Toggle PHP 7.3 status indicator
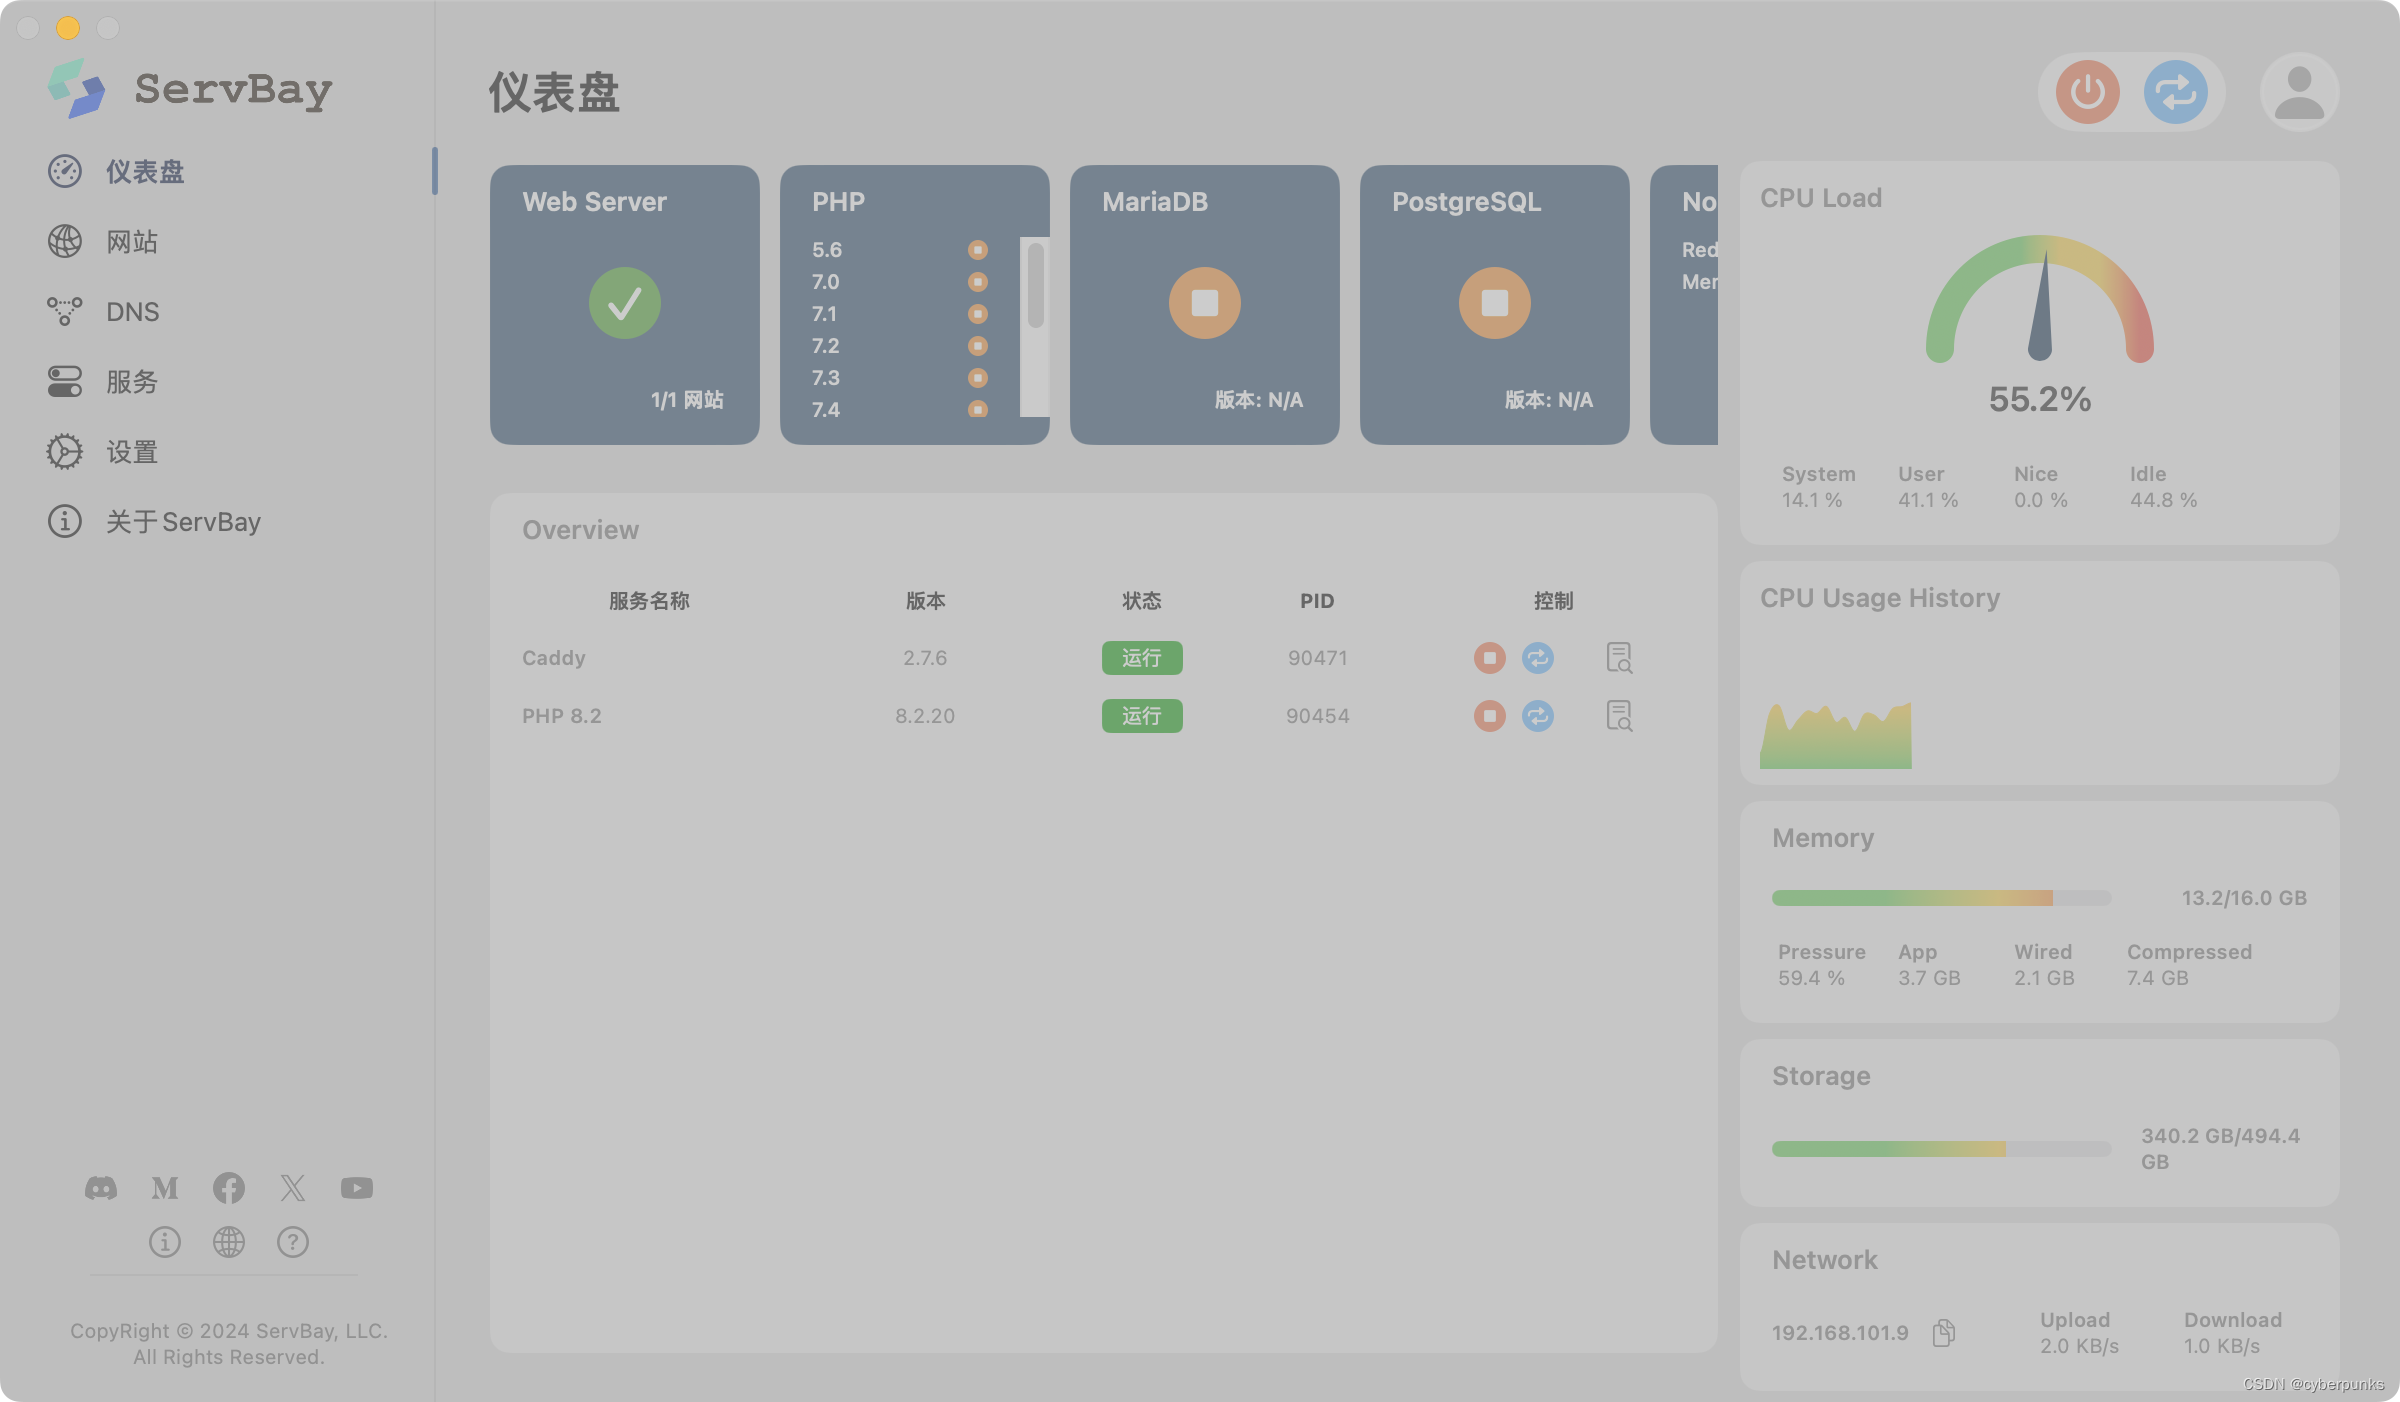This screenshot has height=1402, width=2400. 978,378
